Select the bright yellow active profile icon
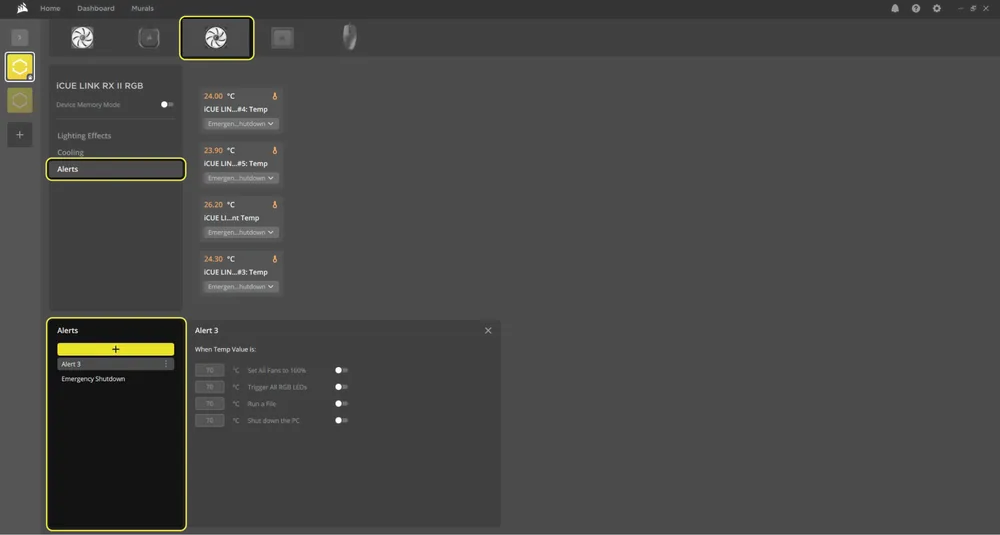This screenshot has height=535, width=1000. [x=20, y=67]
